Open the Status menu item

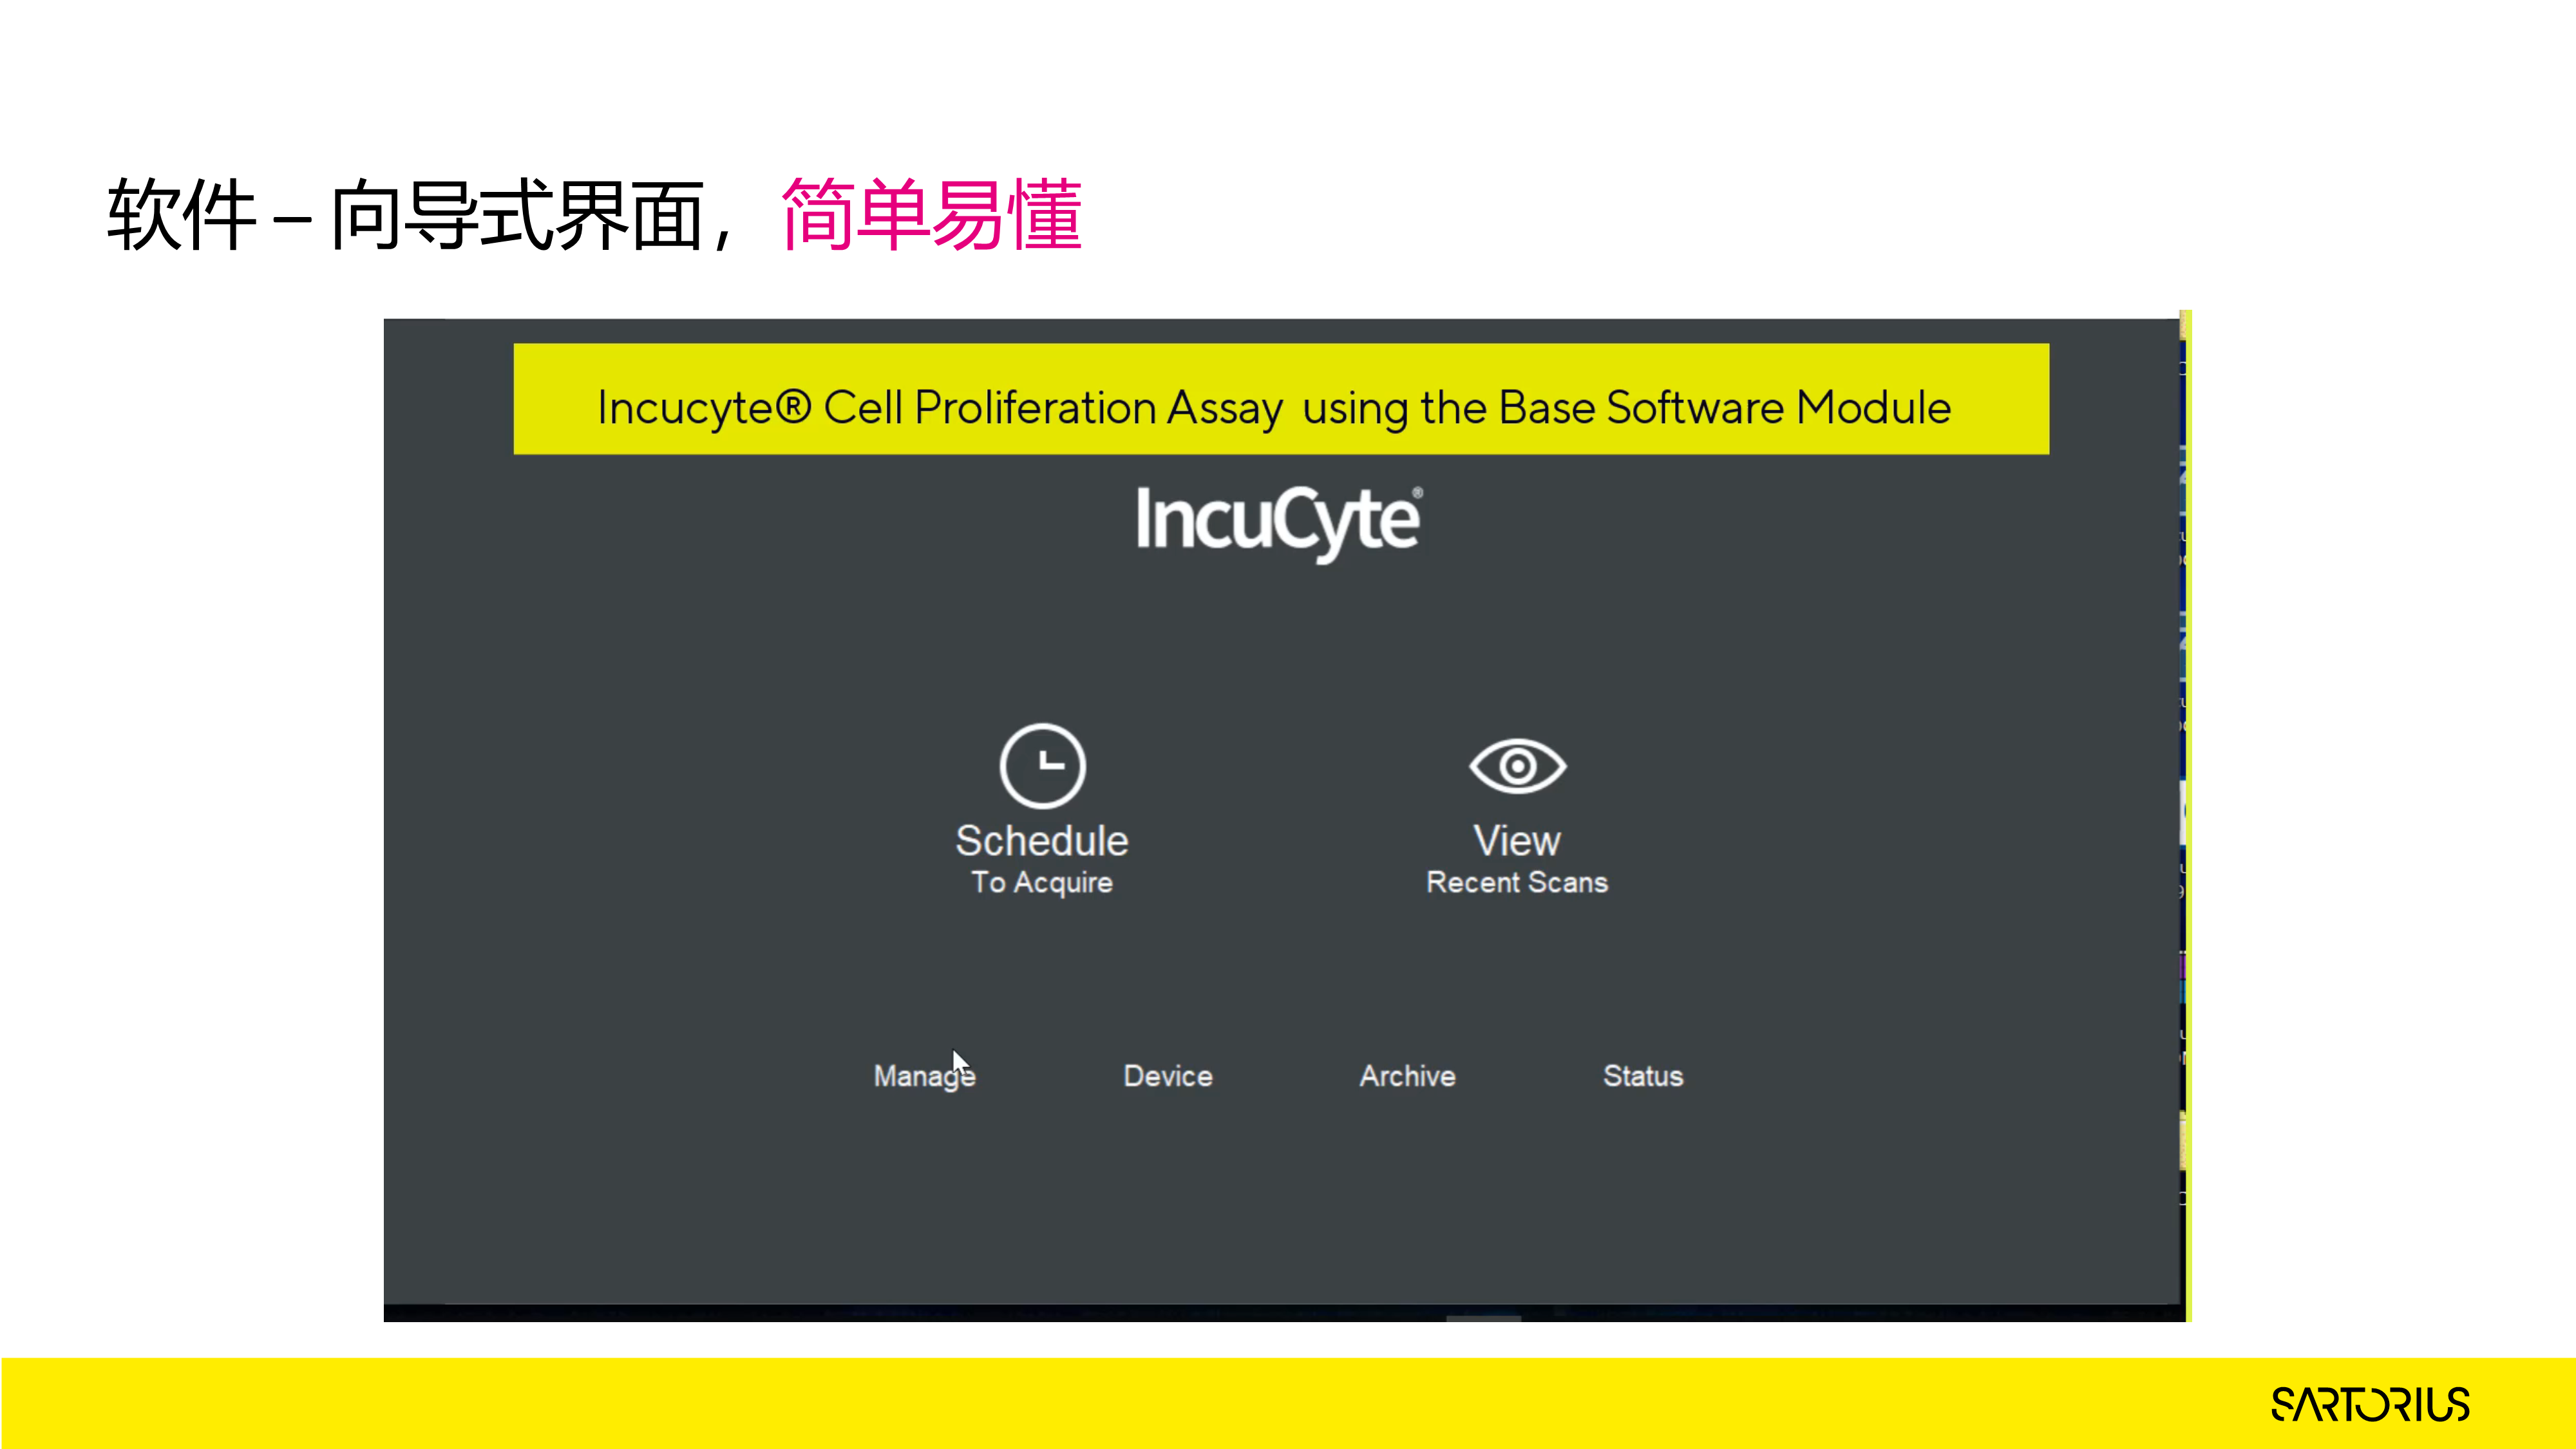[1643, 1076]
